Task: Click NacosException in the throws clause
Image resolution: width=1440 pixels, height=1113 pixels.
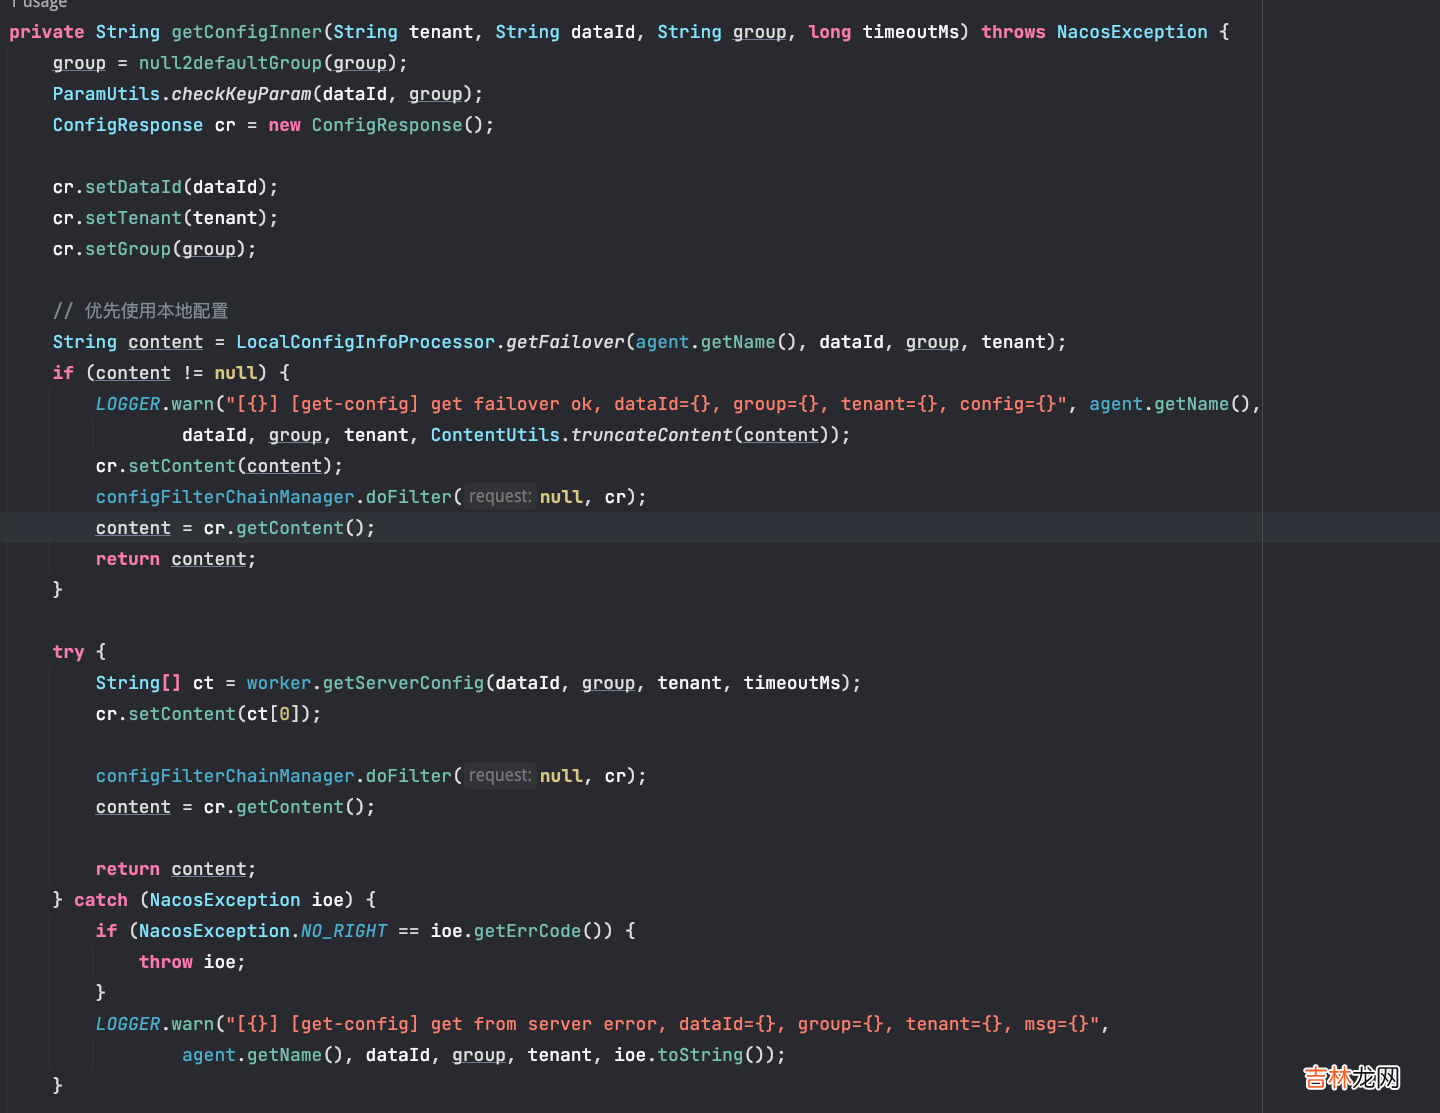Action: tap(1131, 32)
